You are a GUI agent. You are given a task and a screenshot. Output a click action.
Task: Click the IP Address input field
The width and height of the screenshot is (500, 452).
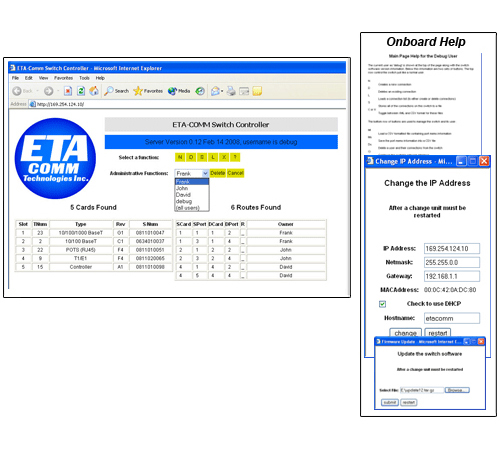(x=452, y=249)
